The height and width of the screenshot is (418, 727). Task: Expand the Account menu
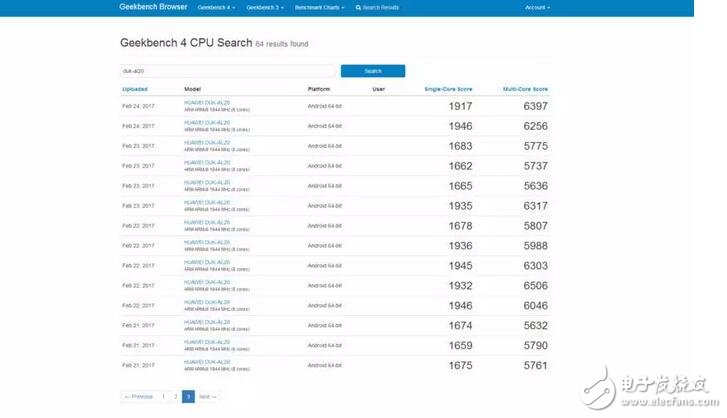(537, 7)
